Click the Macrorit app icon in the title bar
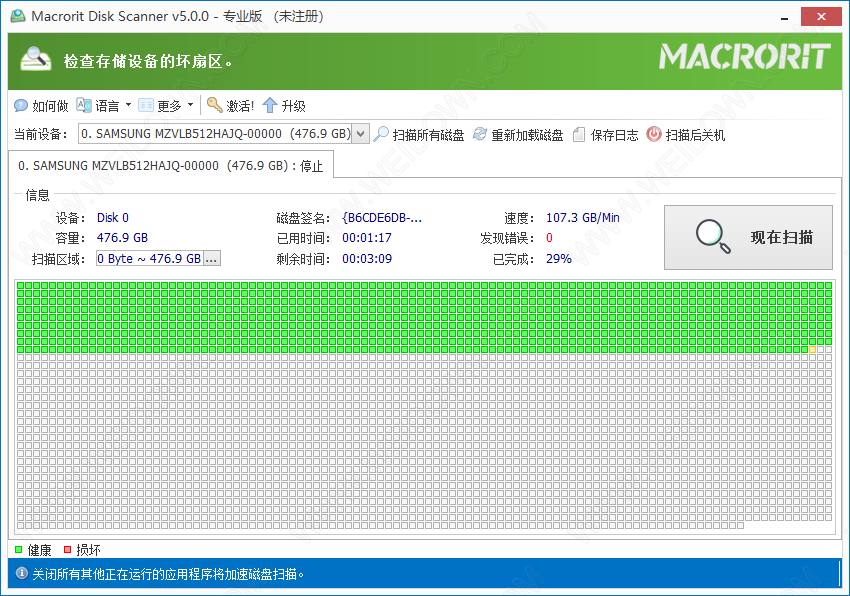Viewport: 850px width, 596px height. [x=17, y=16]
